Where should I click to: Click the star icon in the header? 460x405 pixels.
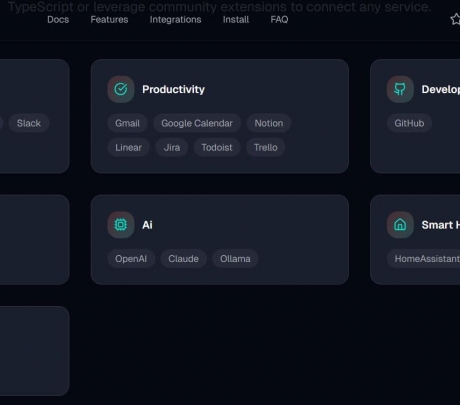point(456,19)
